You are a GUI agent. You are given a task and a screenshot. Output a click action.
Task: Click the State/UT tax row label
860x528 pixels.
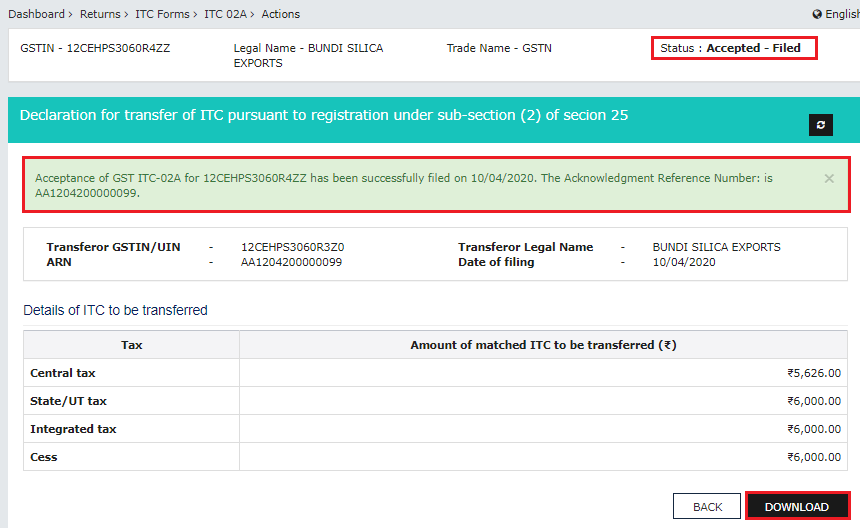pos(68,401)
